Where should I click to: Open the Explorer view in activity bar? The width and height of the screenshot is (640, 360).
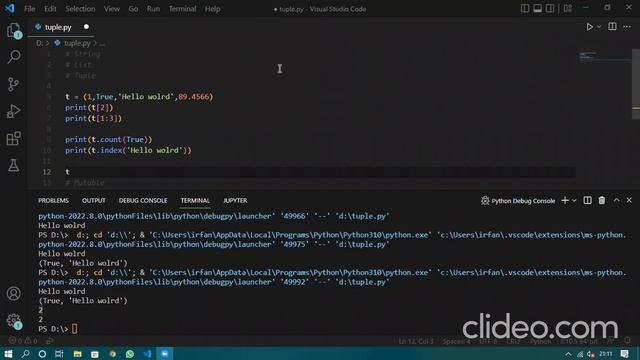pyautogui.click(x=13, y=30)
